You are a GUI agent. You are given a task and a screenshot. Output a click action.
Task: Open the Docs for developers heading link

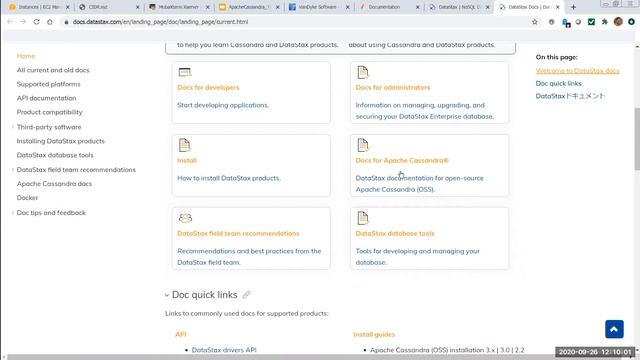[x=208, y=87]
